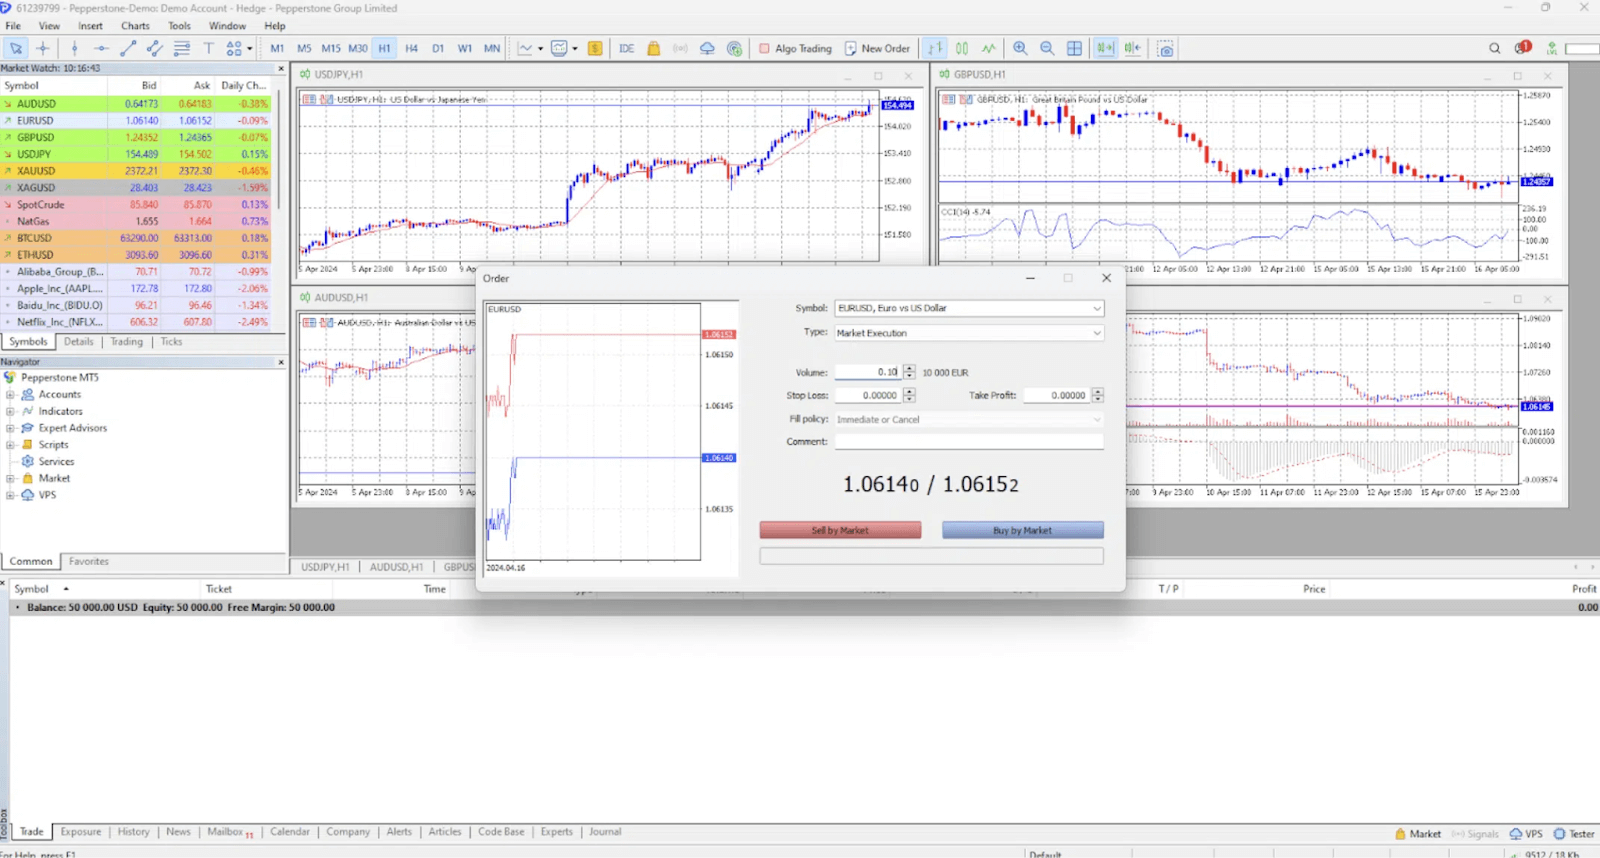Click the Stop Loss input field
1600x858 pixels.
click(868, 395)
